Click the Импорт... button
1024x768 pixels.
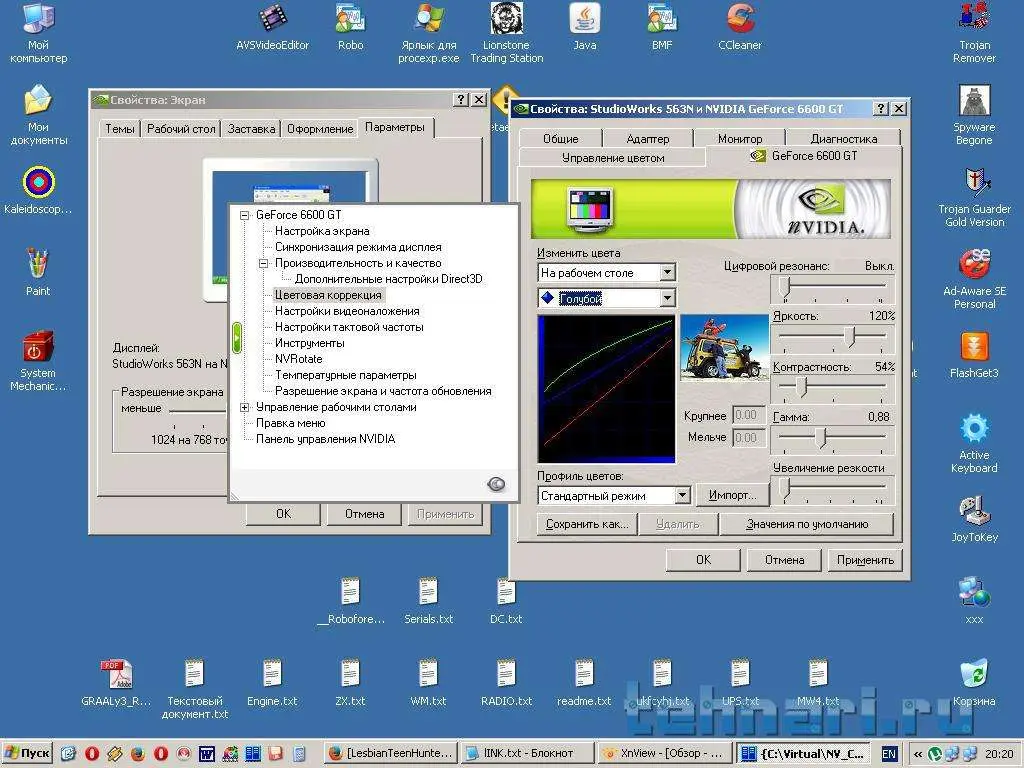coord(732,496)
